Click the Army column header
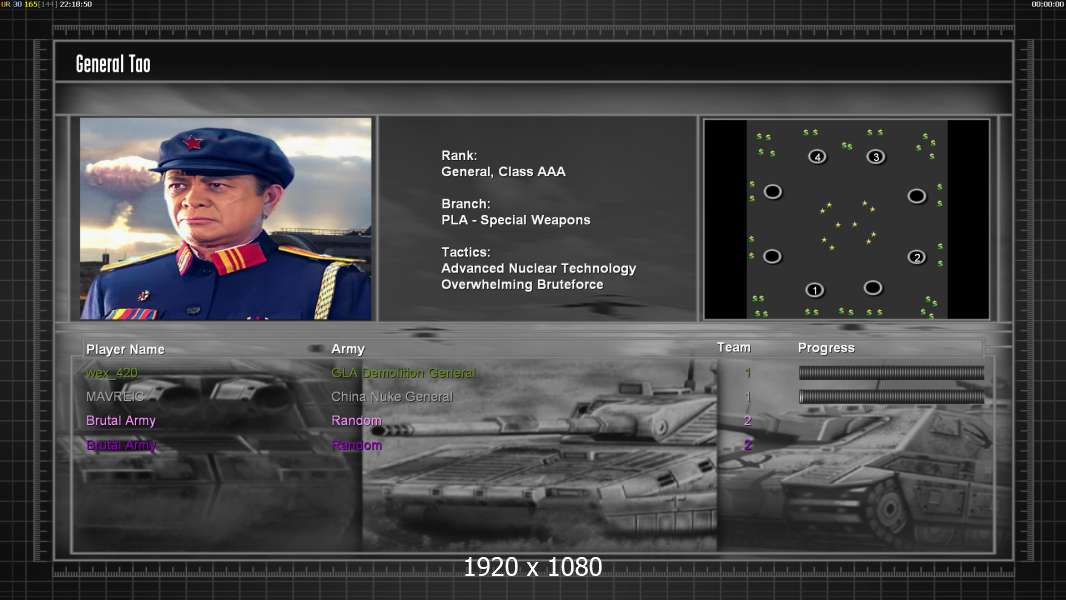1066x600 pixels. point(348,349)
